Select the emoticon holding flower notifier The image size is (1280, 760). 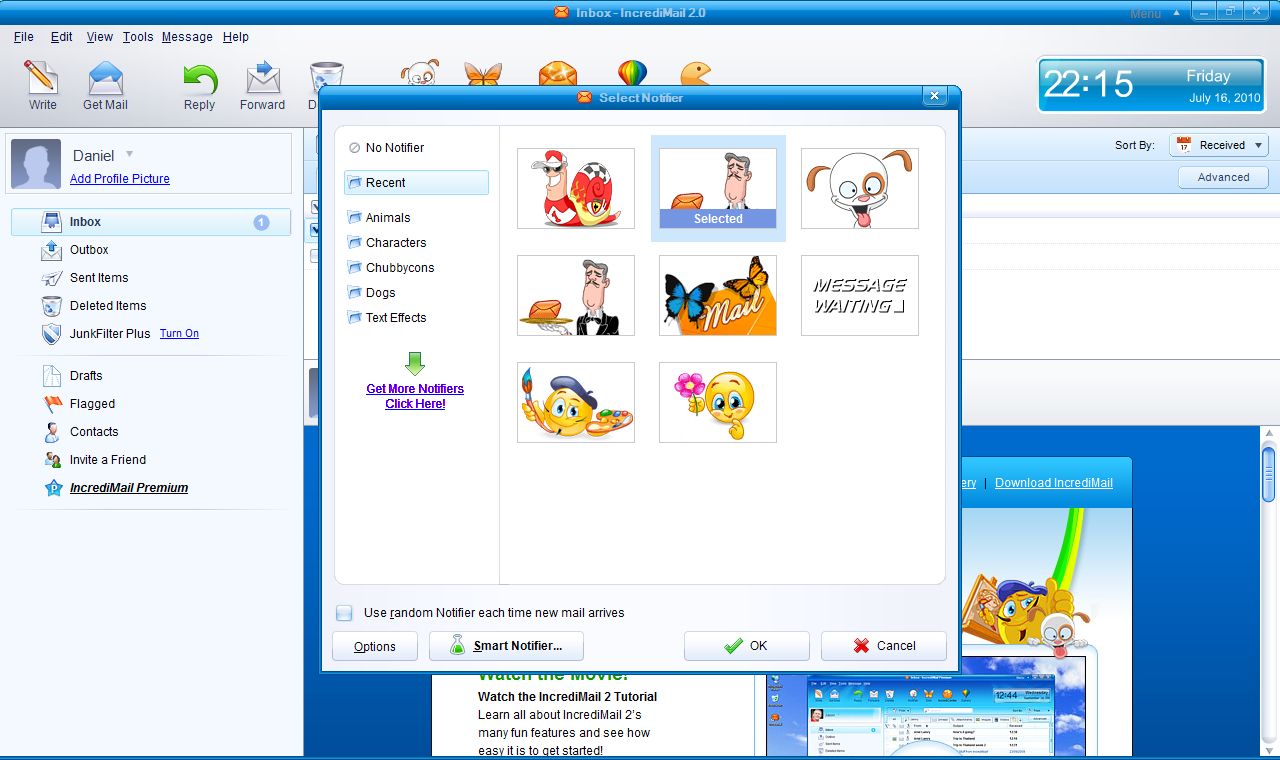click(718, 402)
